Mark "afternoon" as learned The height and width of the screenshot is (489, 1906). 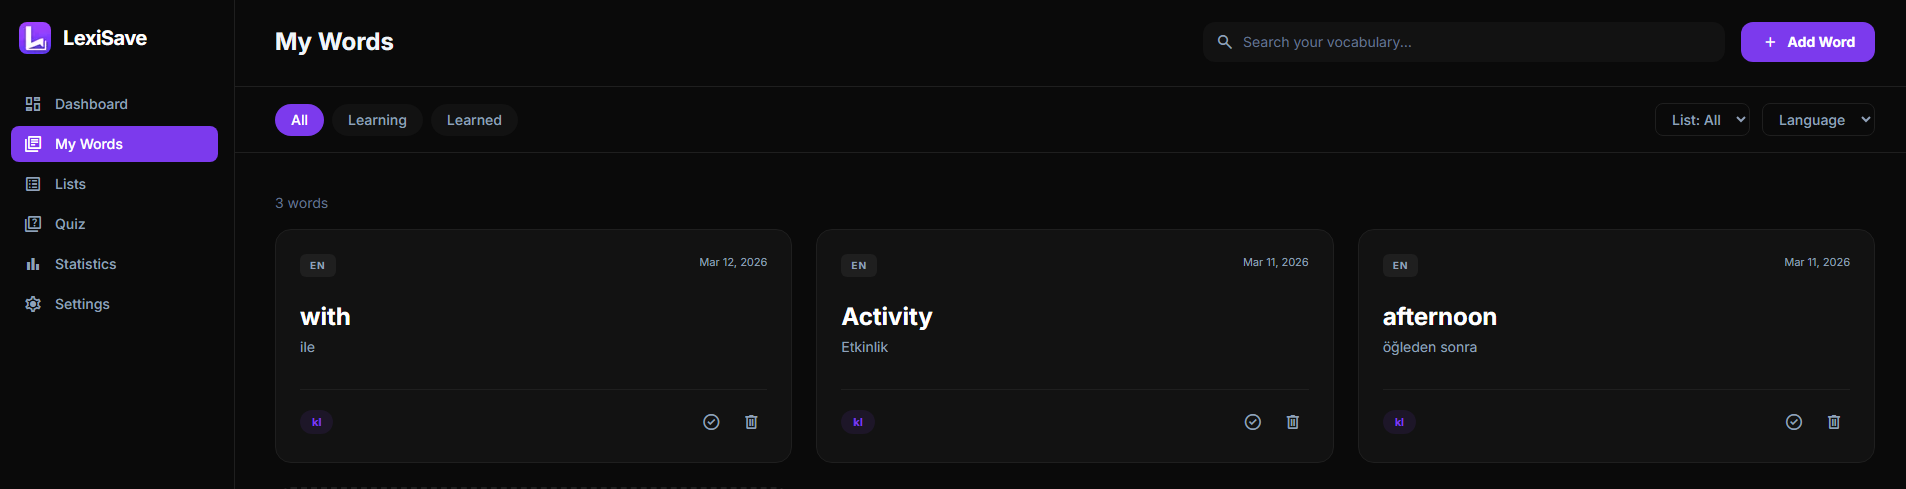click(1794, 422)
